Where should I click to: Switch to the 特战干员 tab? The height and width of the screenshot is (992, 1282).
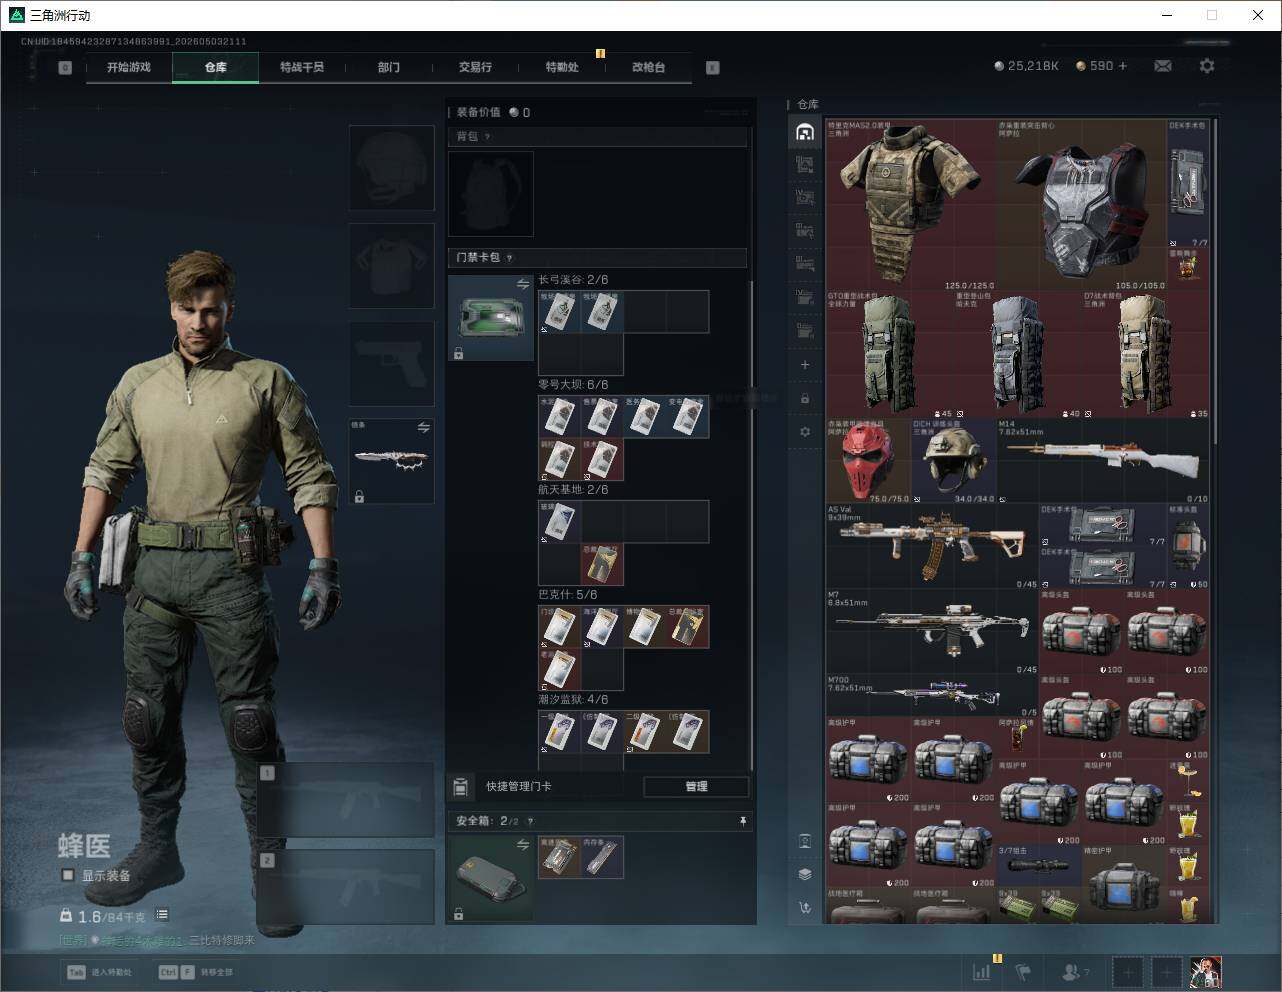click(302, 67)
